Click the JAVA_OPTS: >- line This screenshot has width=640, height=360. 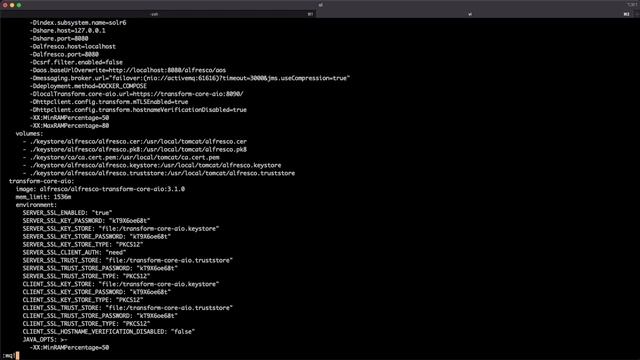(x=45, y=340)
